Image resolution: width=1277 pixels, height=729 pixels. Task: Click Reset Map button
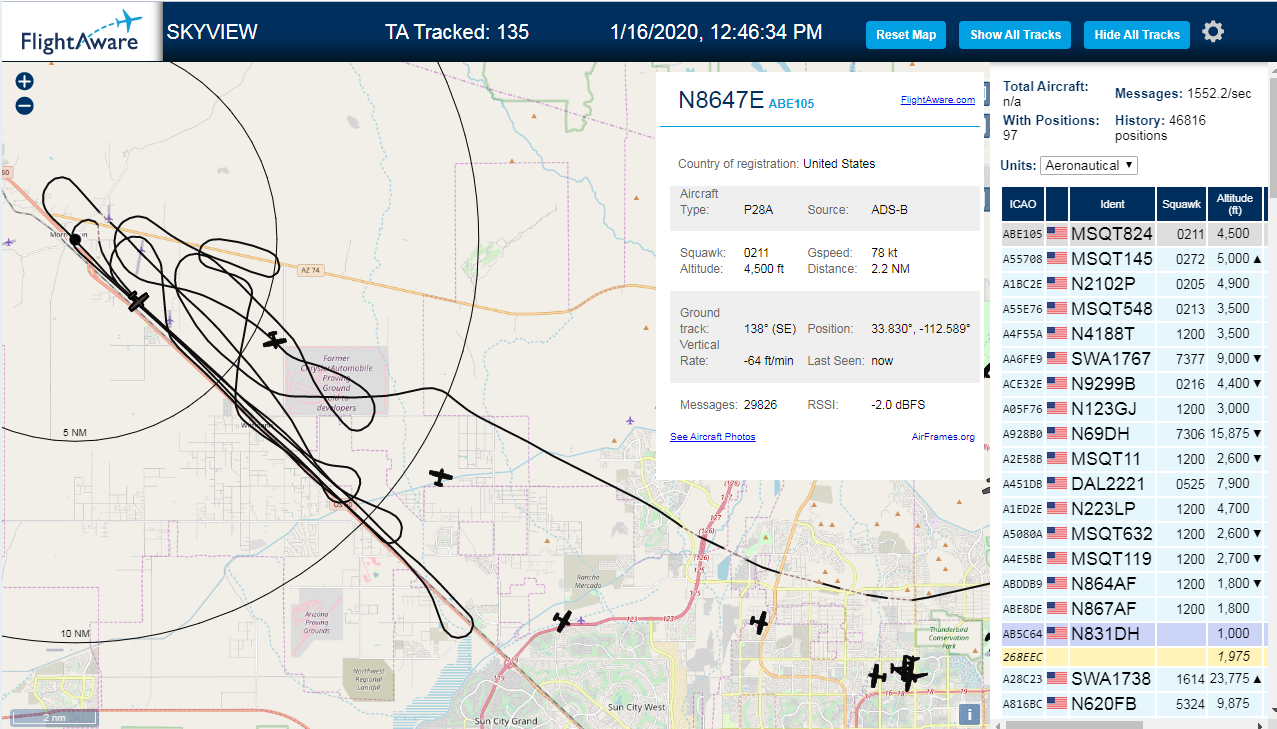(x=906, y=35)
